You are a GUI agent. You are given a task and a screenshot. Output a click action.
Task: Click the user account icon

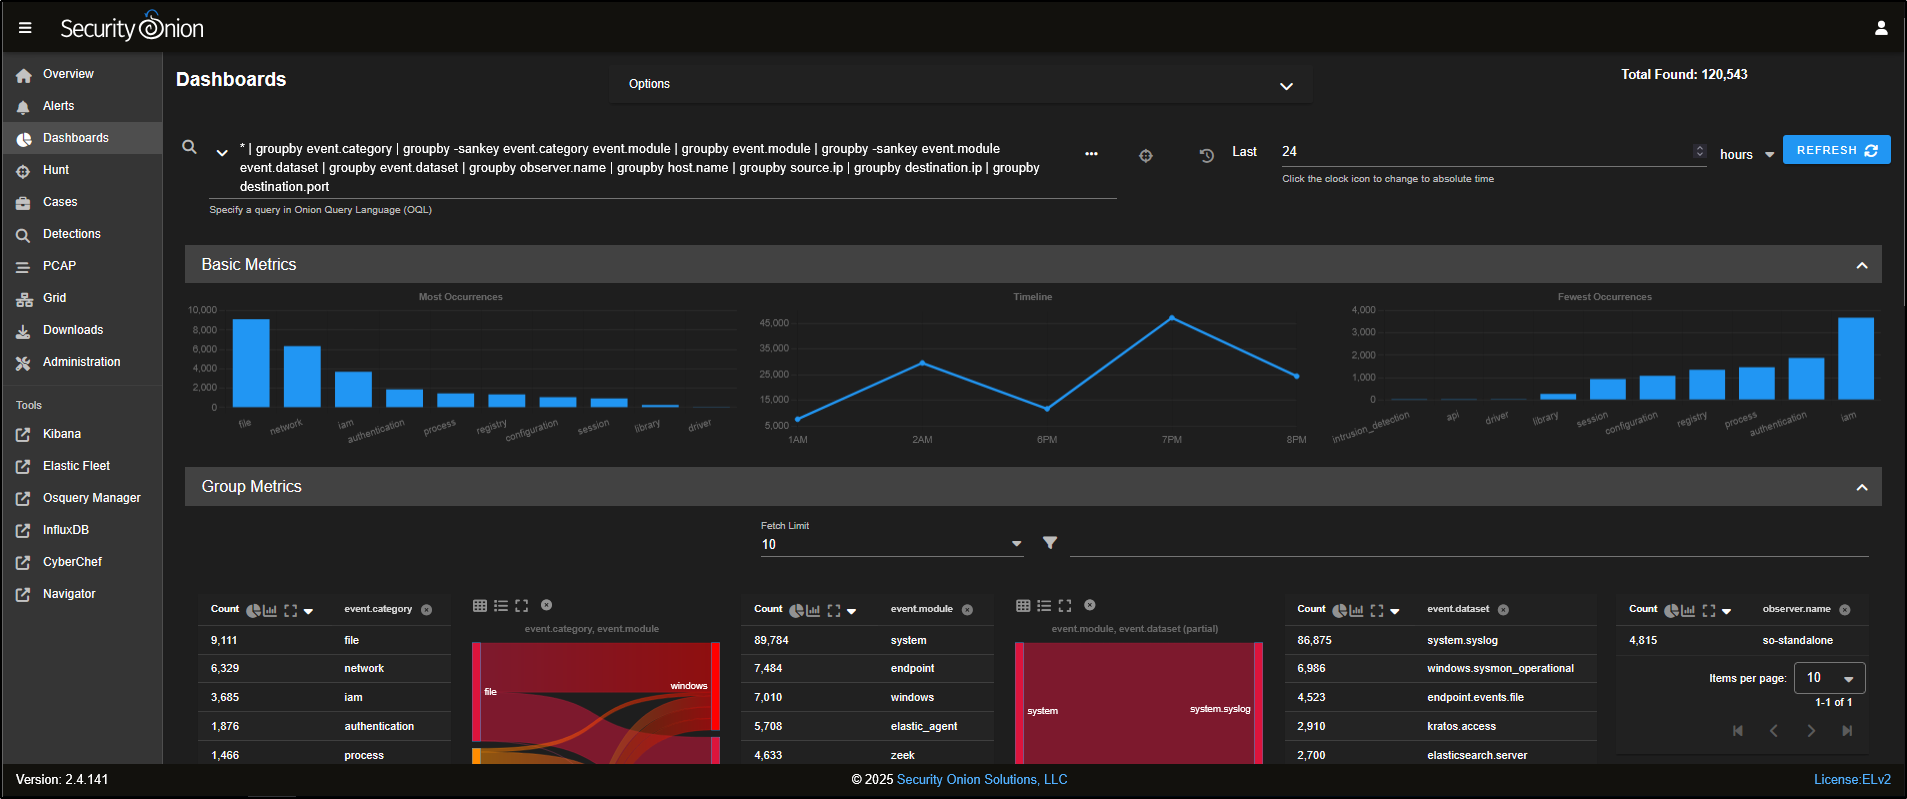coord(1880,28)
